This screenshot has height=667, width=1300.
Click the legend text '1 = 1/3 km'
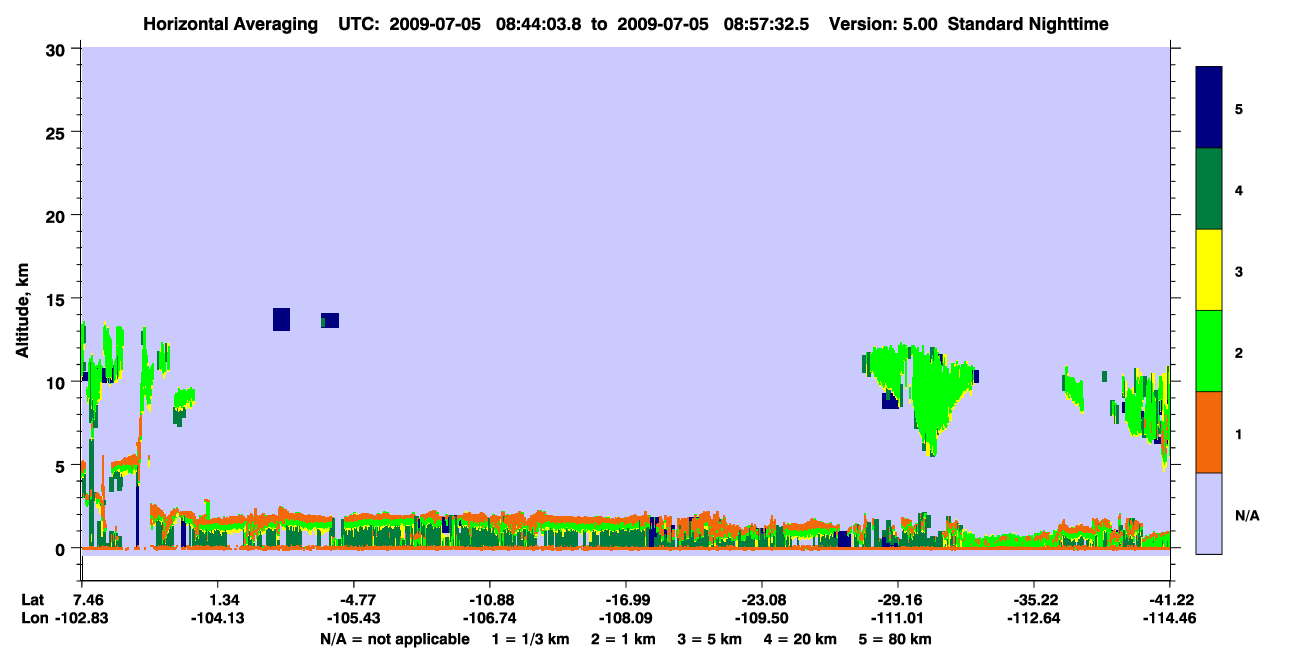coord(531,639)
